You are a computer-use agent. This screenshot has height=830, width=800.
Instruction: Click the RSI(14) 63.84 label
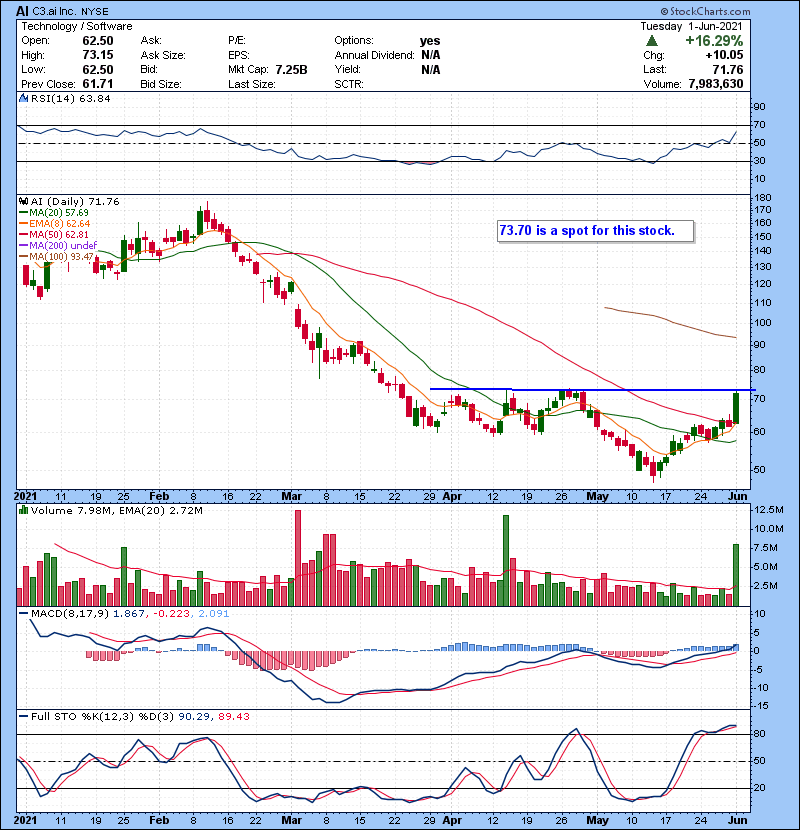point(70,98)
